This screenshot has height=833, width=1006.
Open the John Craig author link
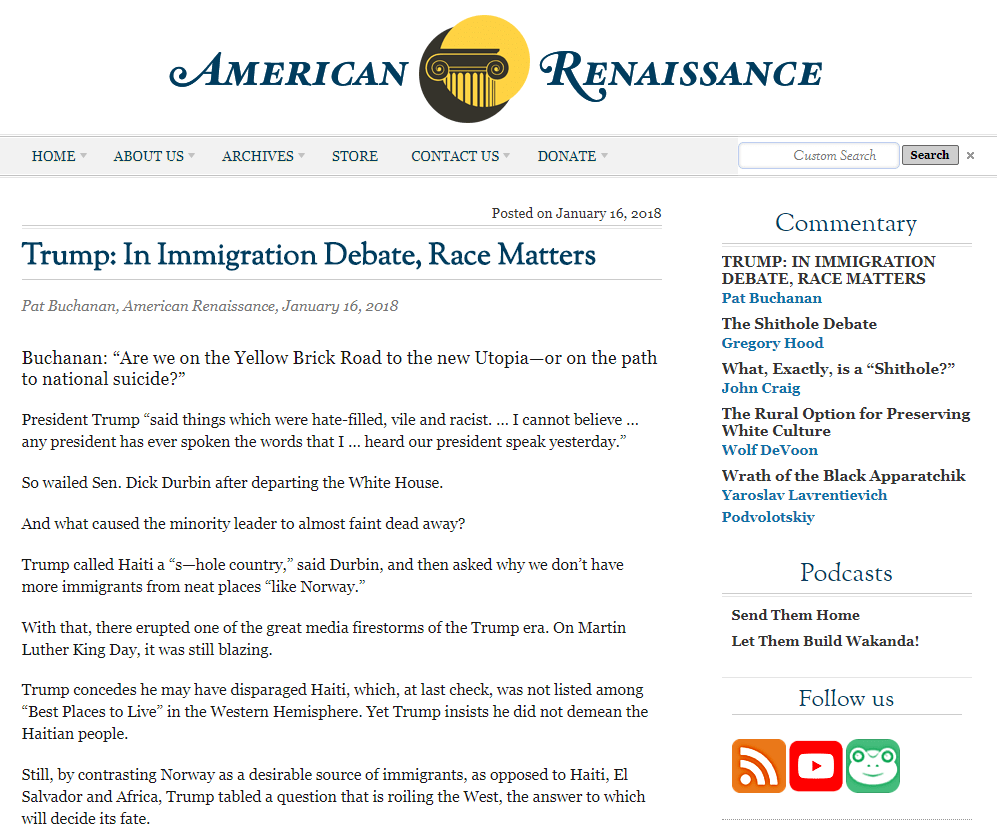coord(760,388)
